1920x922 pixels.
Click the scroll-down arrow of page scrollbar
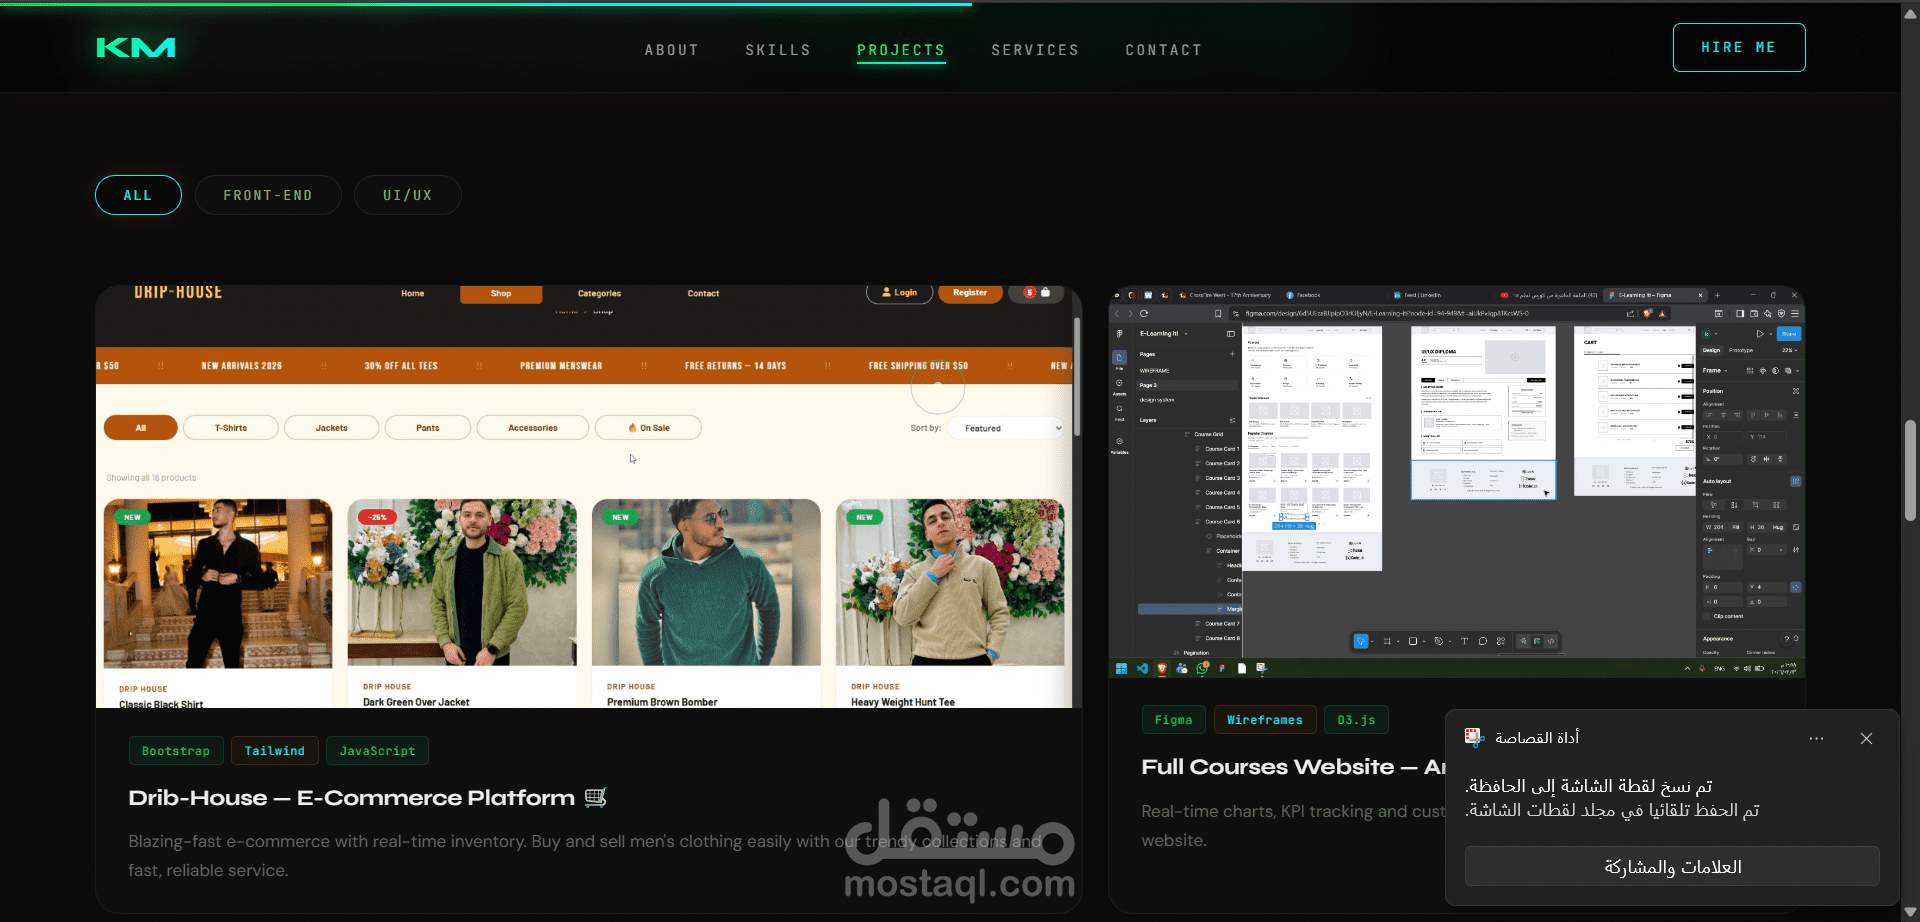pyautogui.click(x=1911, y=912)
